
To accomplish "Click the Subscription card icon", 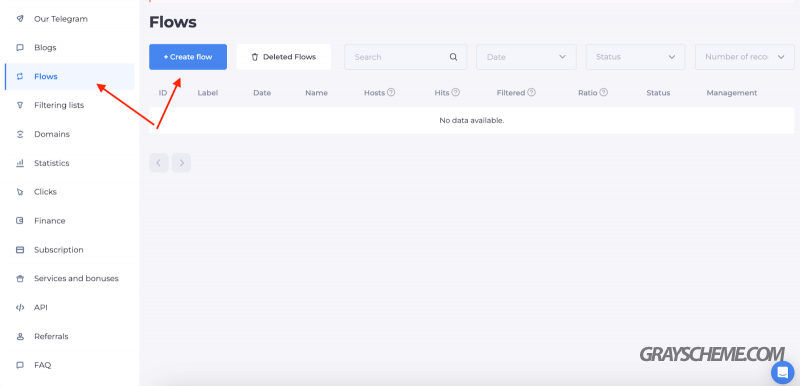I will pyautogui.click(x=20, y=250).
